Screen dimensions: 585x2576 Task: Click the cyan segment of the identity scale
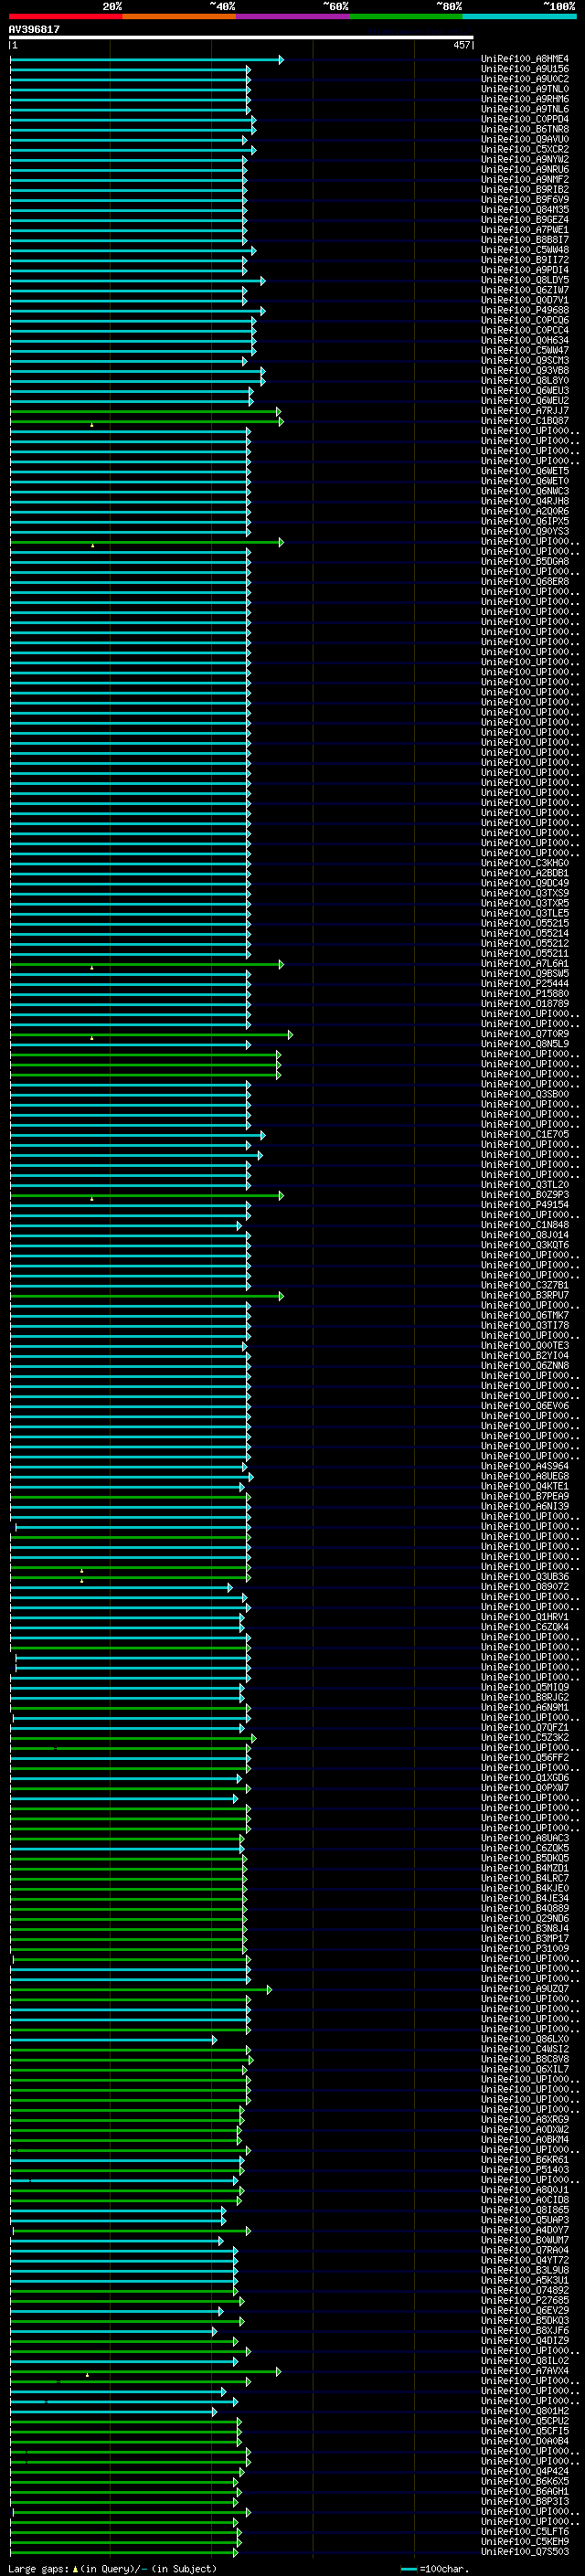[519, 16]
